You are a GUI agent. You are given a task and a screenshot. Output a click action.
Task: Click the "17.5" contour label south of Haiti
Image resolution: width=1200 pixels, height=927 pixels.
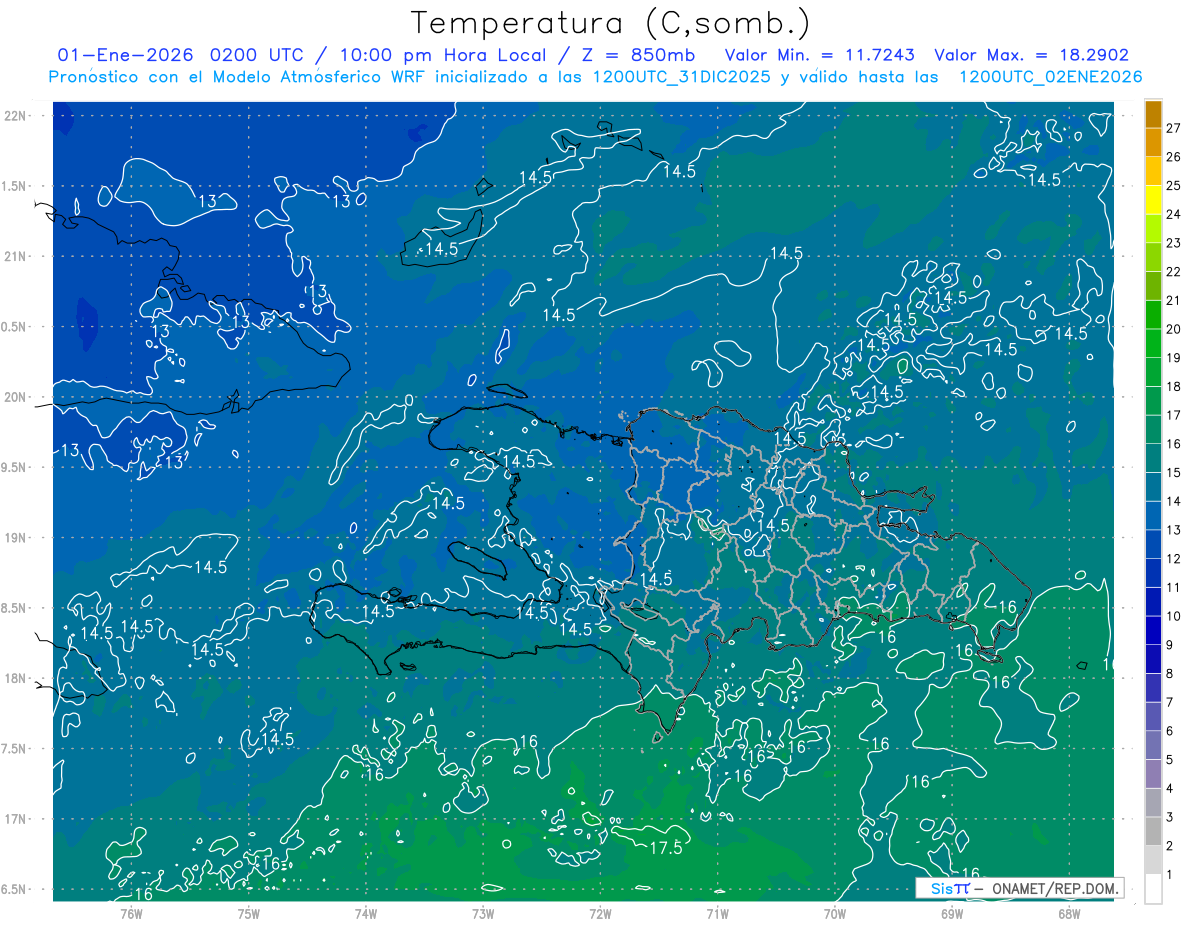665,848
